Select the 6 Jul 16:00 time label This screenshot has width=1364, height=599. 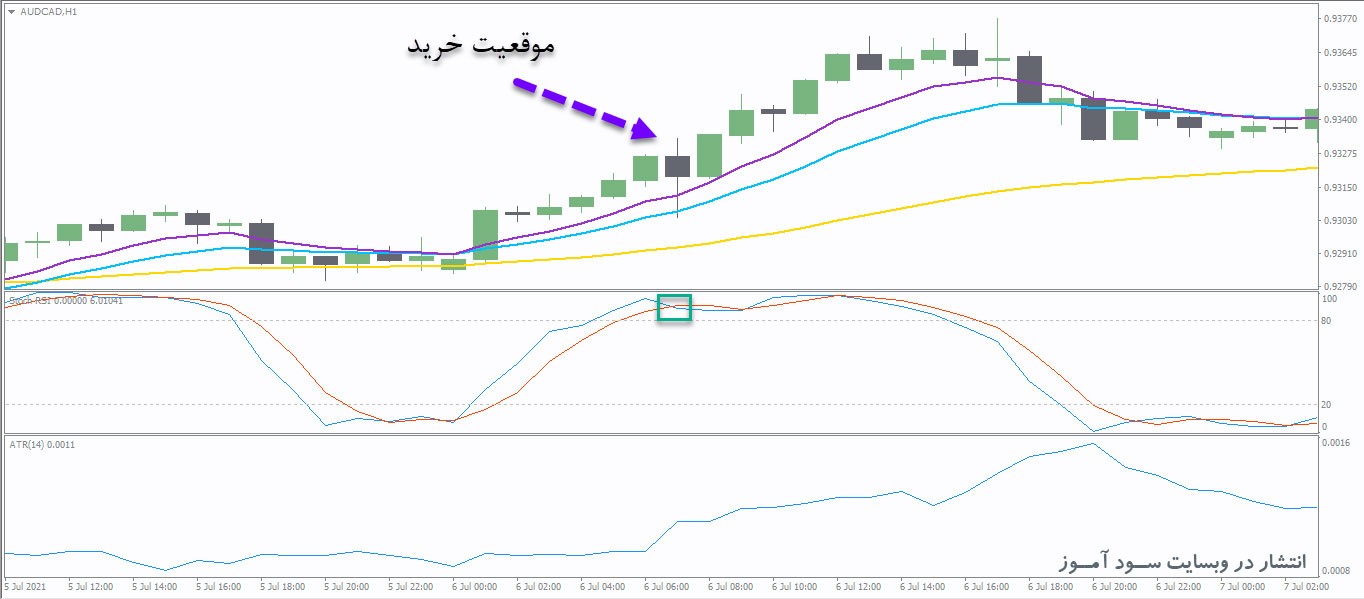(986, 586)
